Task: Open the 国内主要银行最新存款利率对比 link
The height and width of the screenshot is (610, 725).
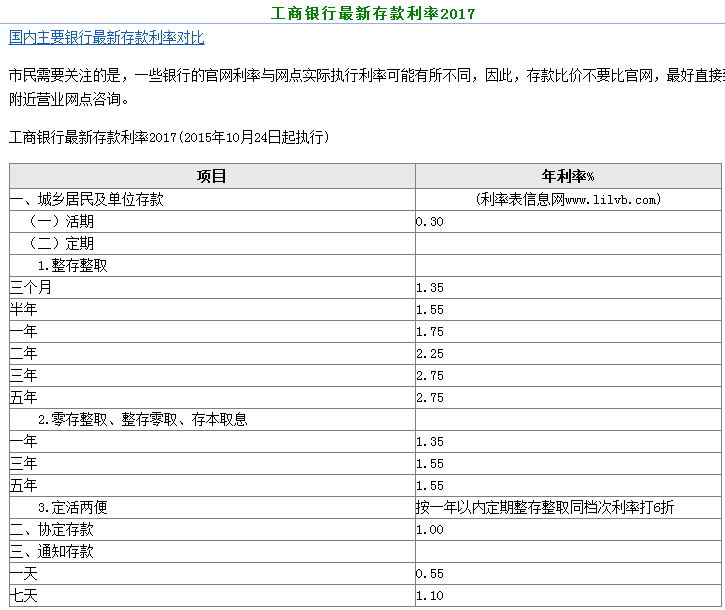Action: click(x=106, y=37)
